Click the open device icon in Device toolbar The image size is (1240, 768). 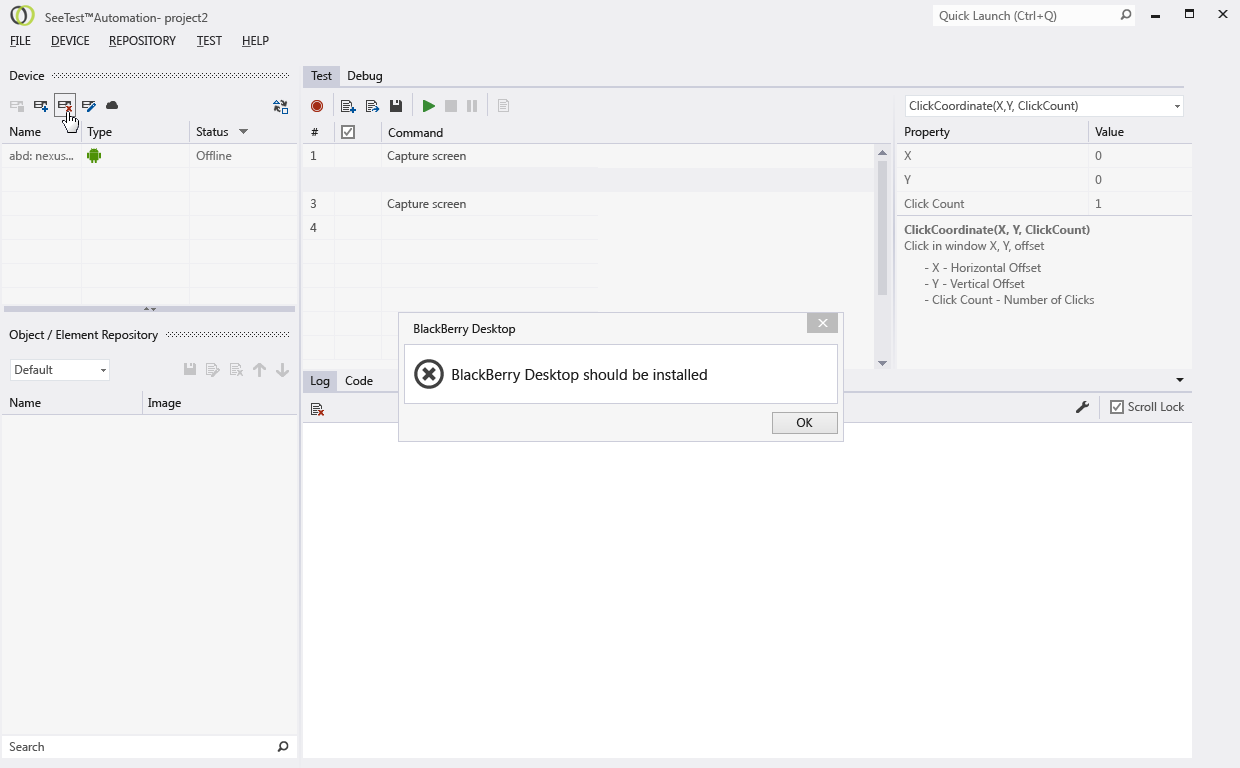(x=17, y=106)
